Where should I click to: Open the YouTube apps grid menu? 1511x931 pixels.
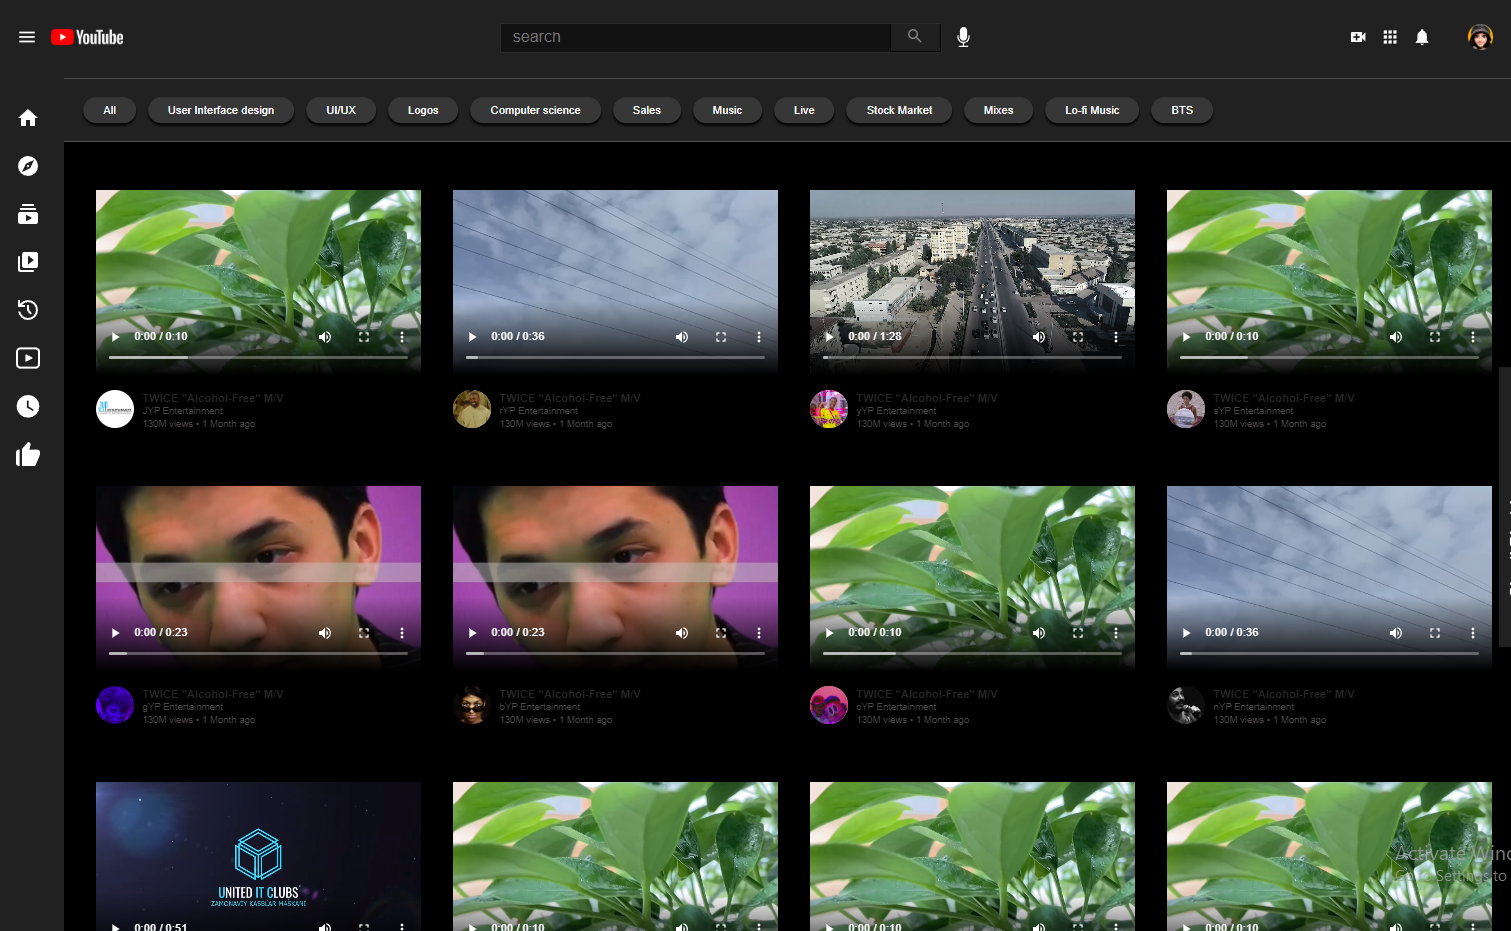[x=1389, y=37]
